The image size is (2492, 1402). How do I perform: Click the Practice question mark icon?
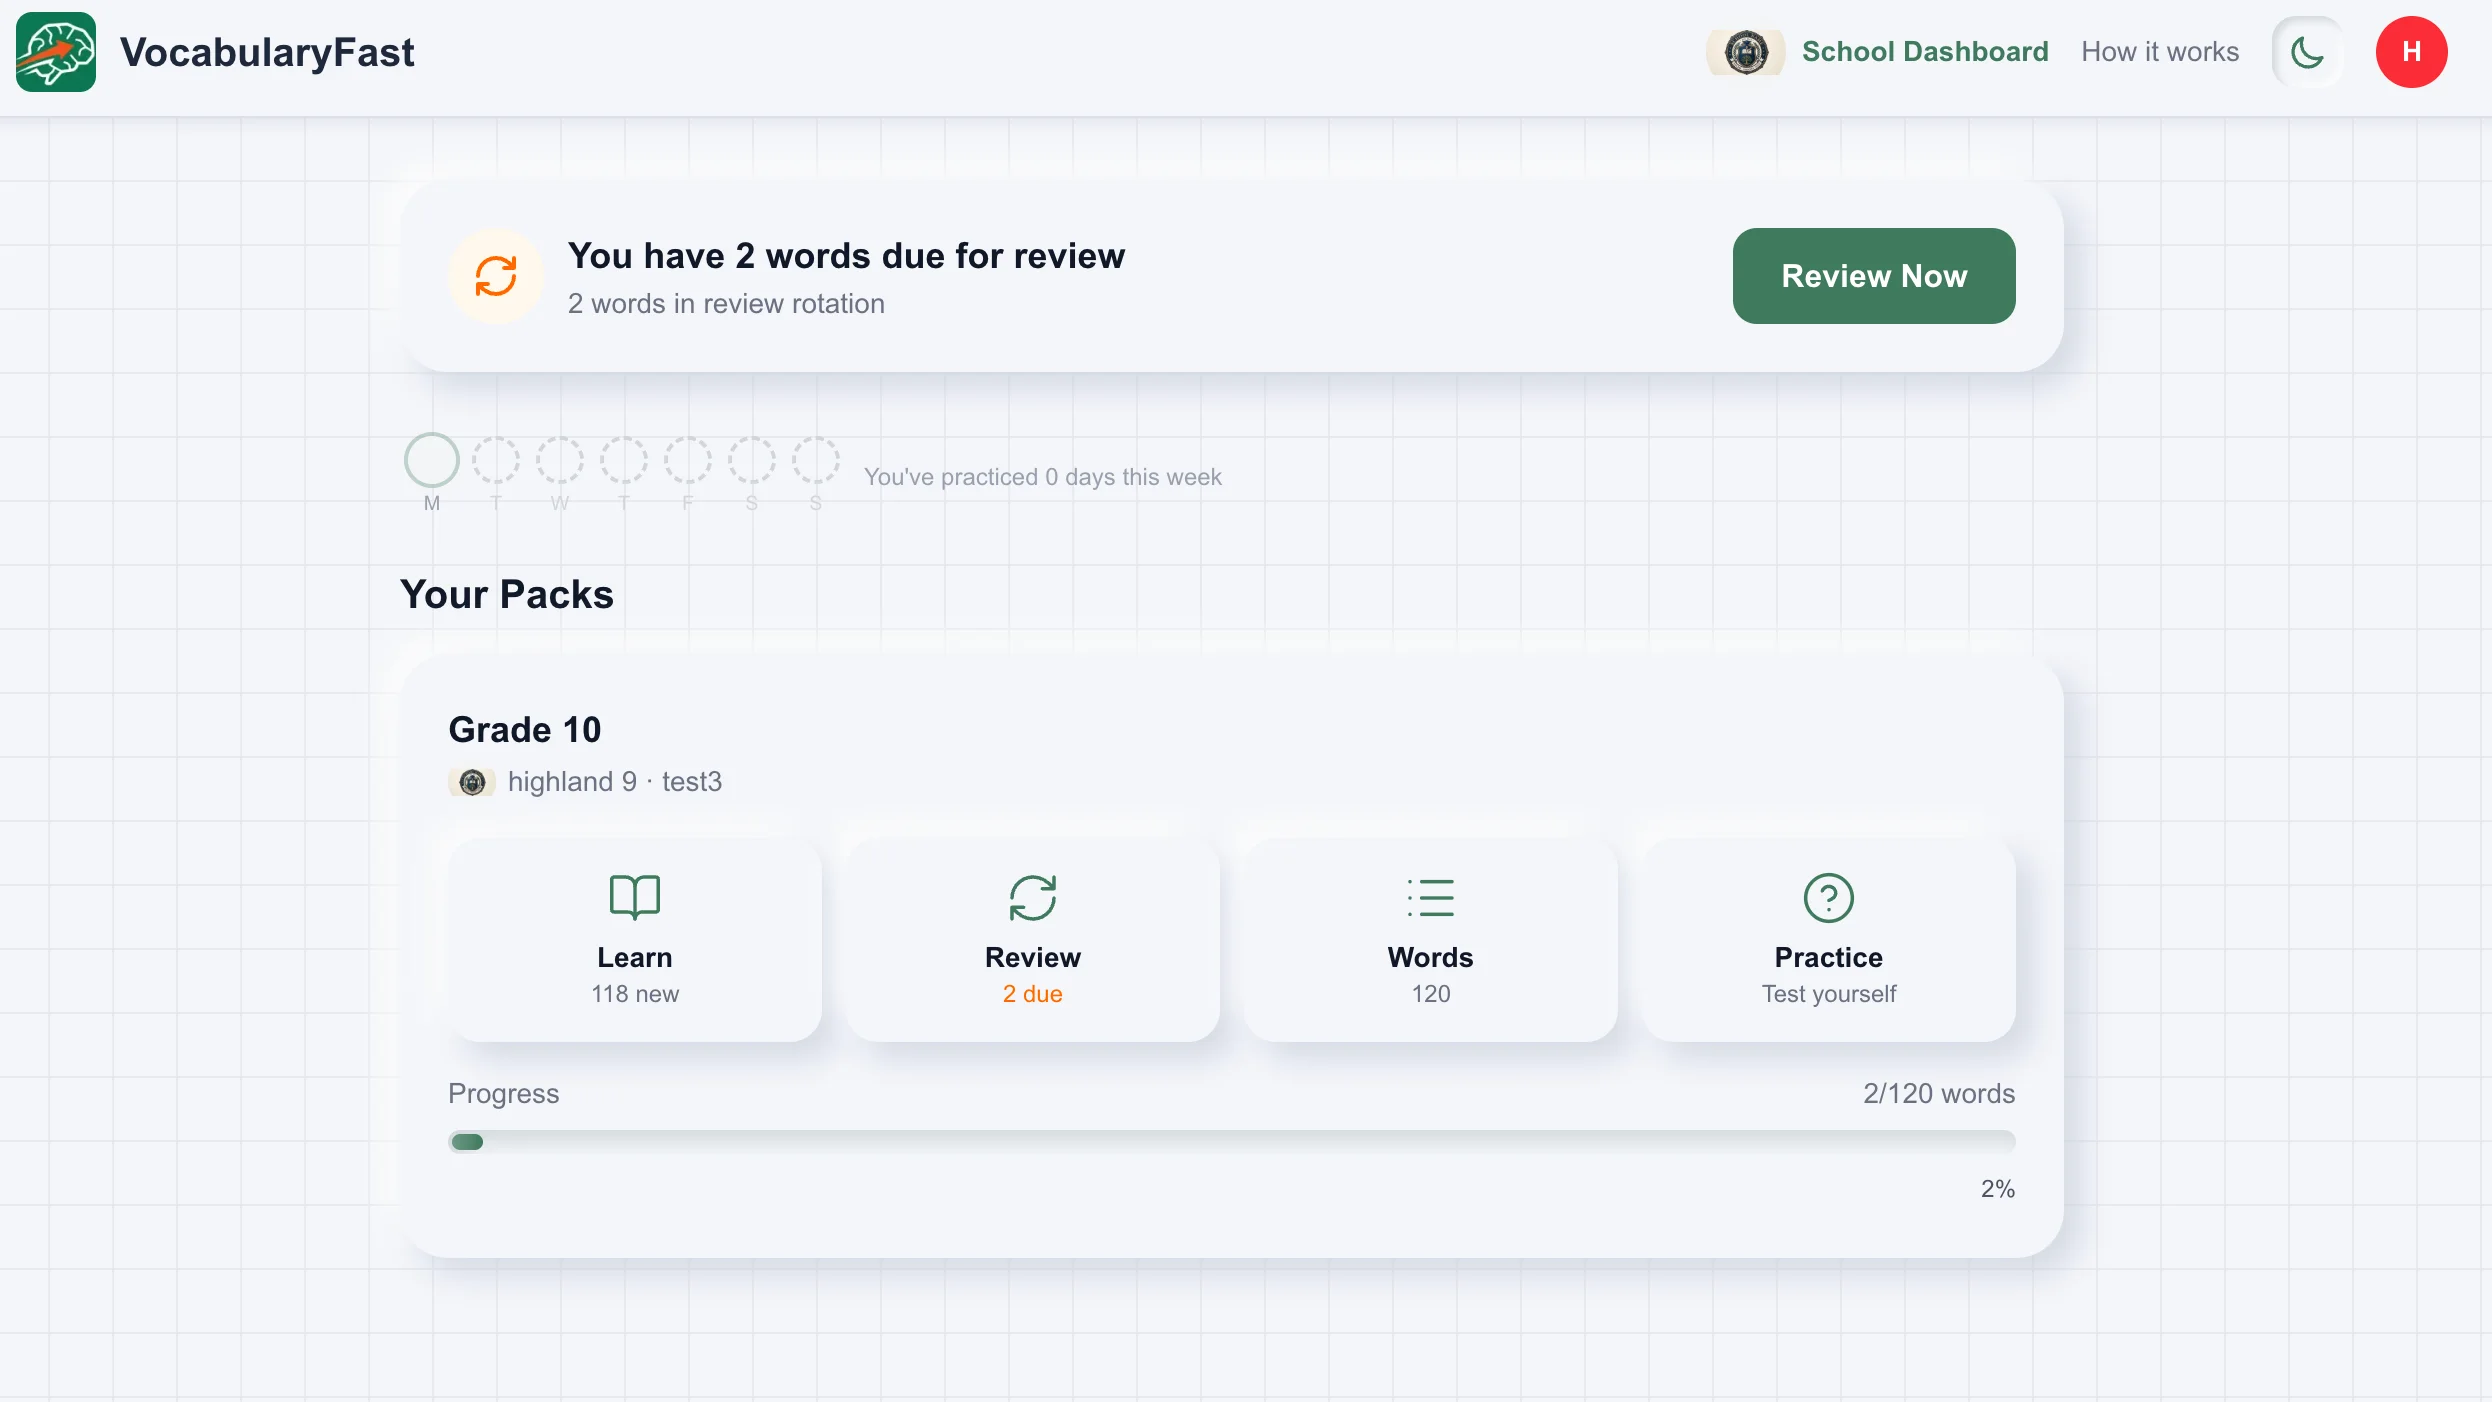tap(1827, 897)
